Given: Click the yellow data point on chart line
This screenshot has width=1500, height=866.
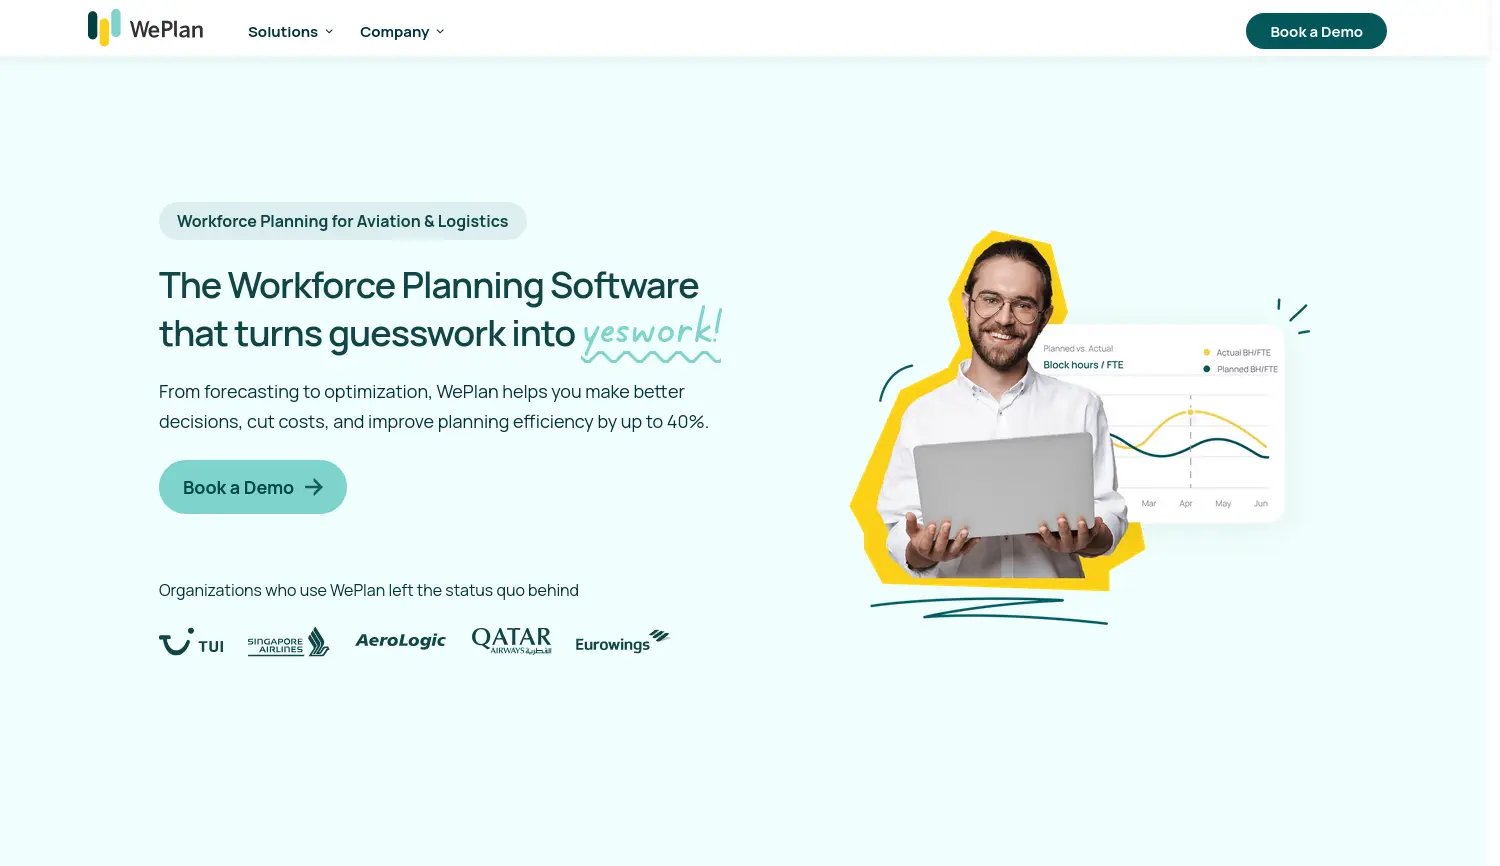Looking at the screenshot, I should click(1190, 412).
